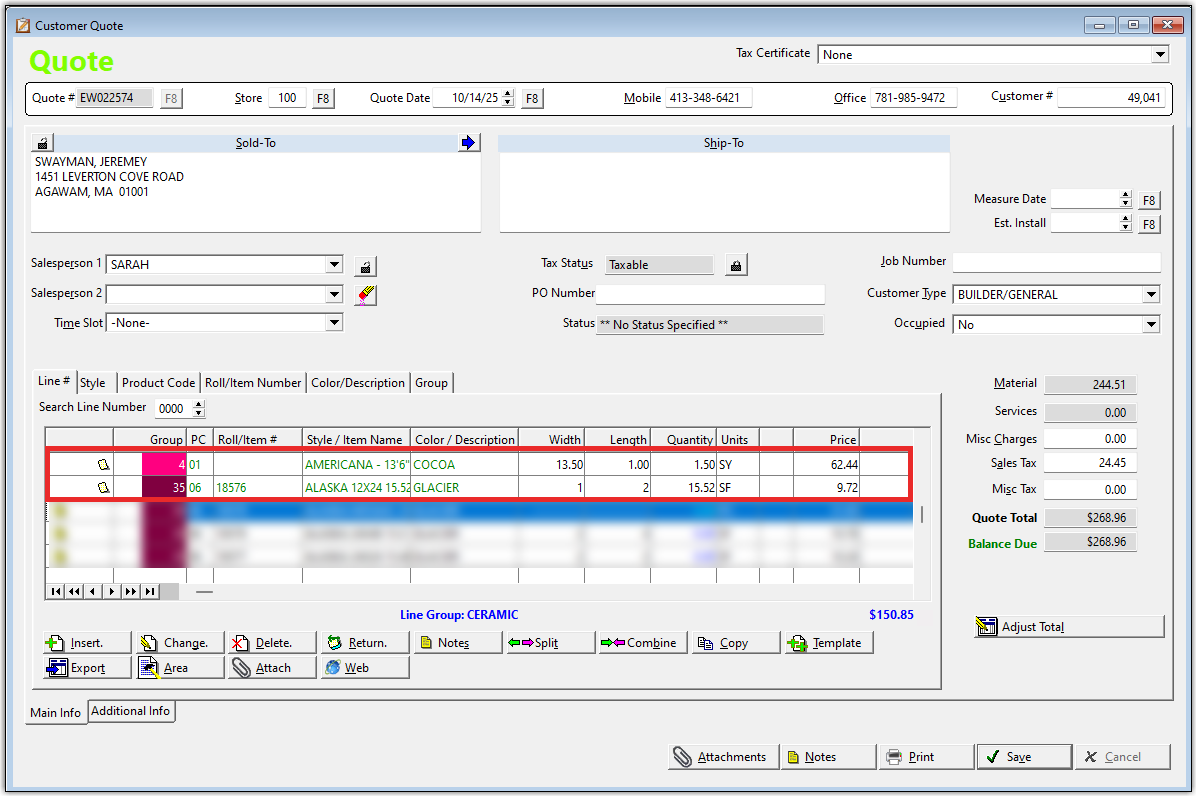Click the Job Number input field
1197x797 pixels.
1057,262
